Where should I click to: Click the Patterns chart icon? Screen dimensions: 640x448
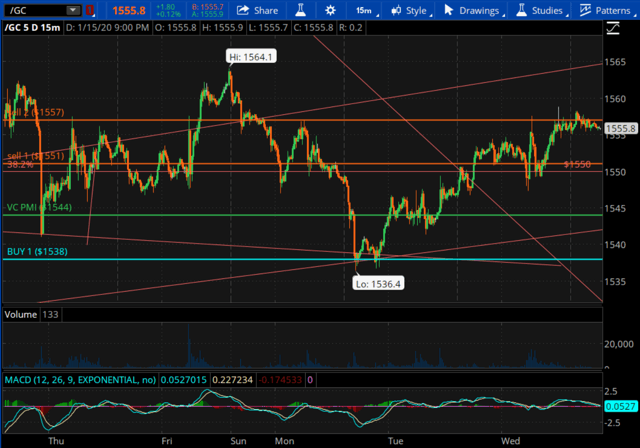[x=585, y=10]
